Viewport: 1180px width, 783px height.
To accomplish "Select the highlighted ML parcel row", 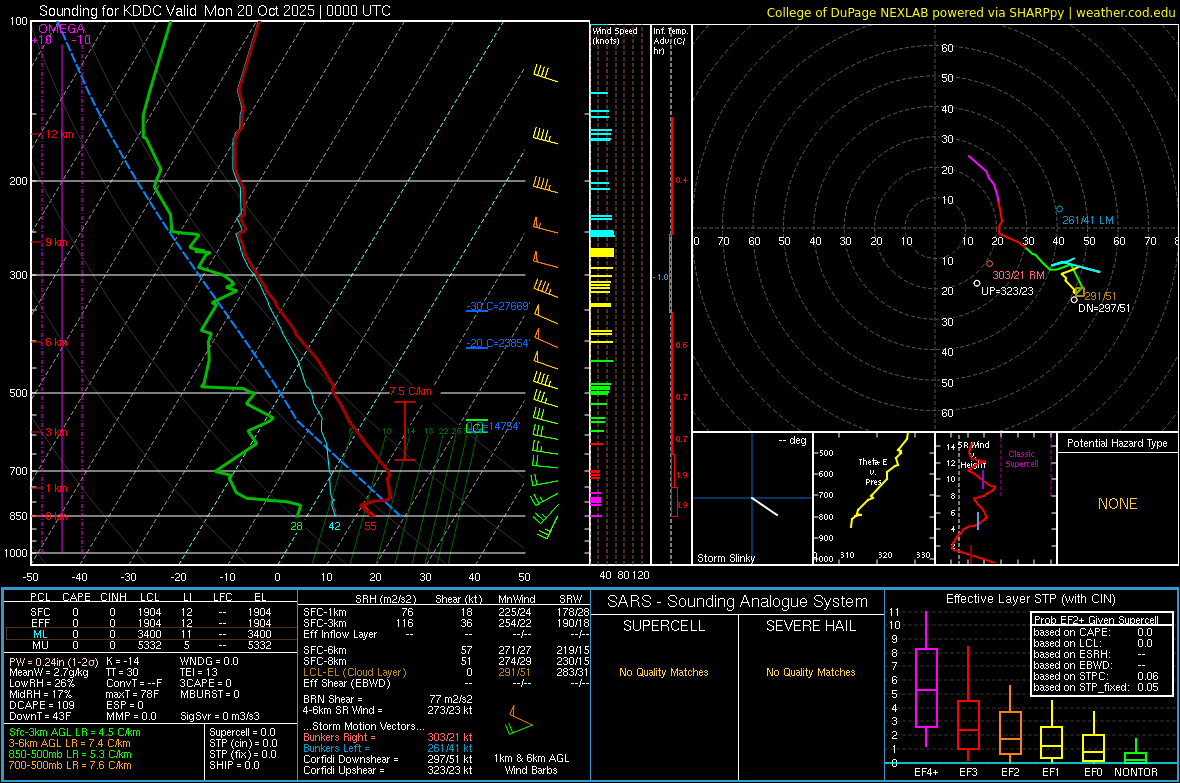I will (151, 634).
